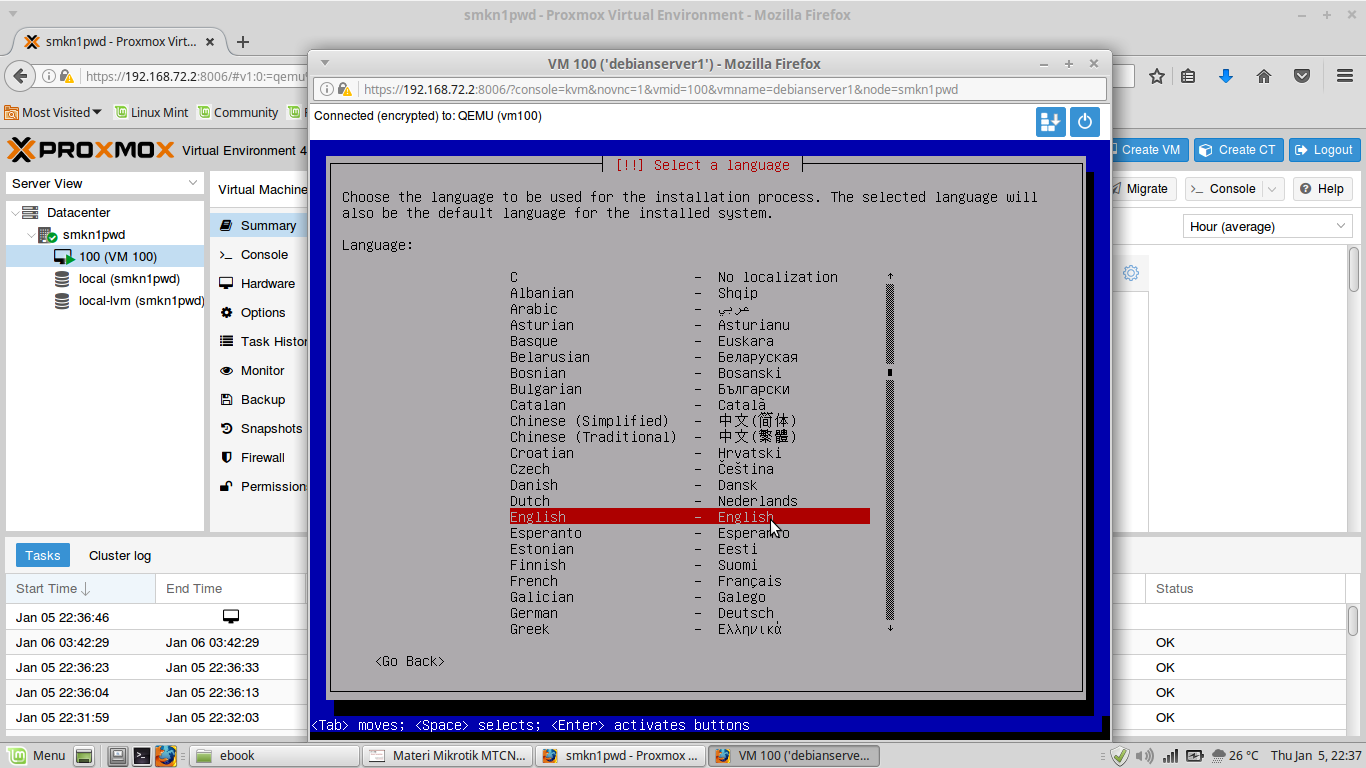Viewport: 1366px width, 768px height.
Task: Click the Proxmox Help button
Action: [1322, 189]
